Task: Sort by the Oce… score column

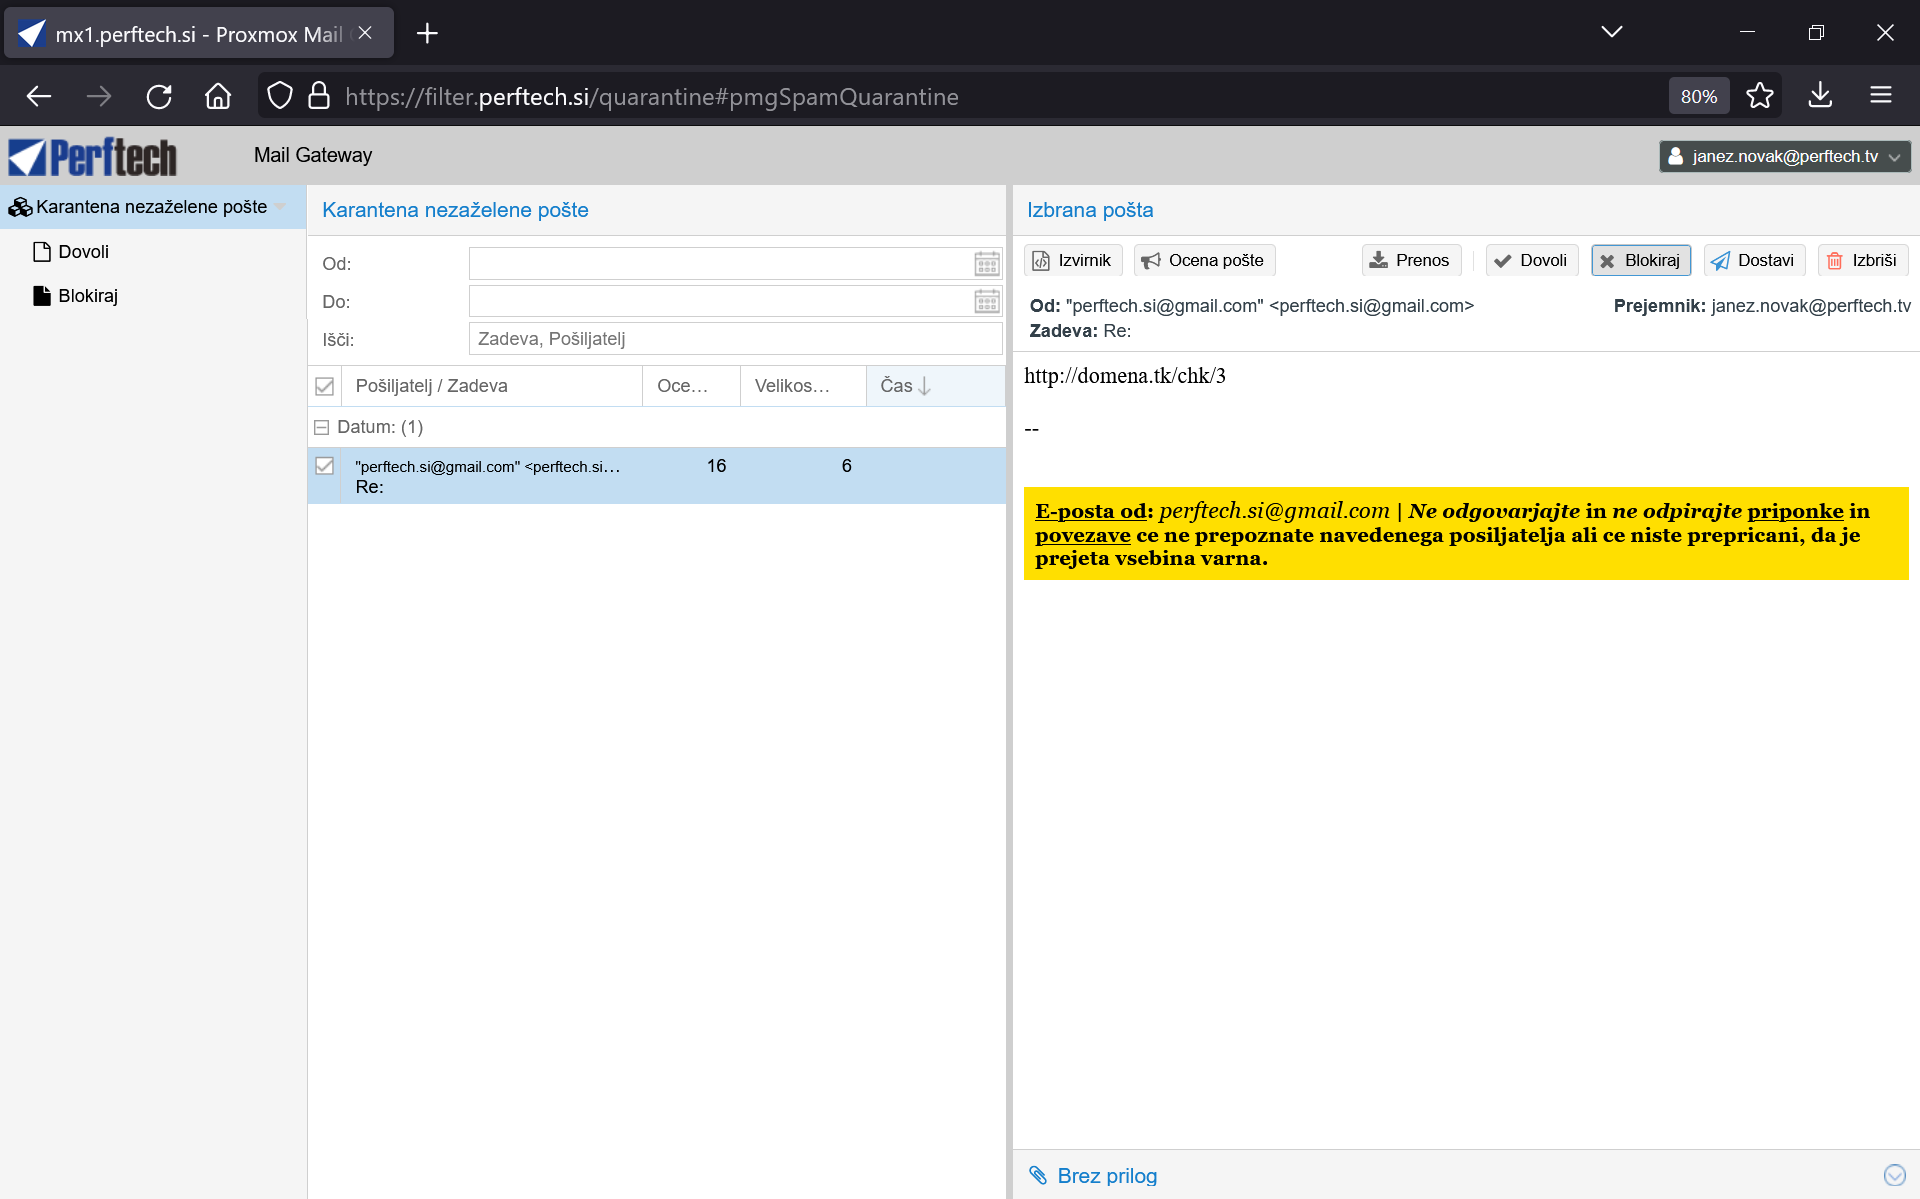Action: click(691, 386)
